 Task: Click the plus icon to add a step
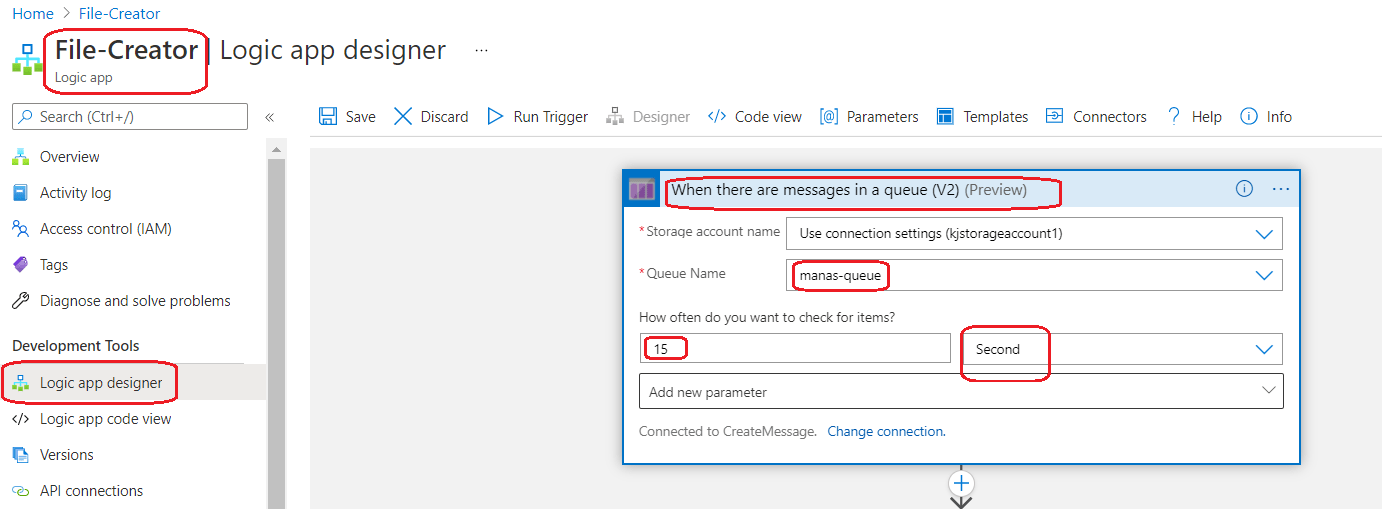tap(961, 483)
